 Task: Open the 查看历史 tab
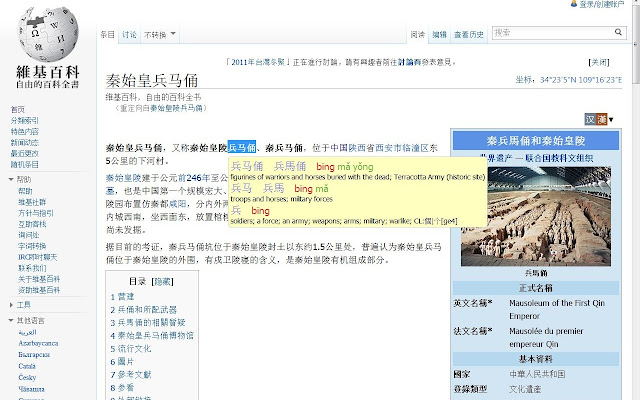pyautogui.click(x=469, y=35)
